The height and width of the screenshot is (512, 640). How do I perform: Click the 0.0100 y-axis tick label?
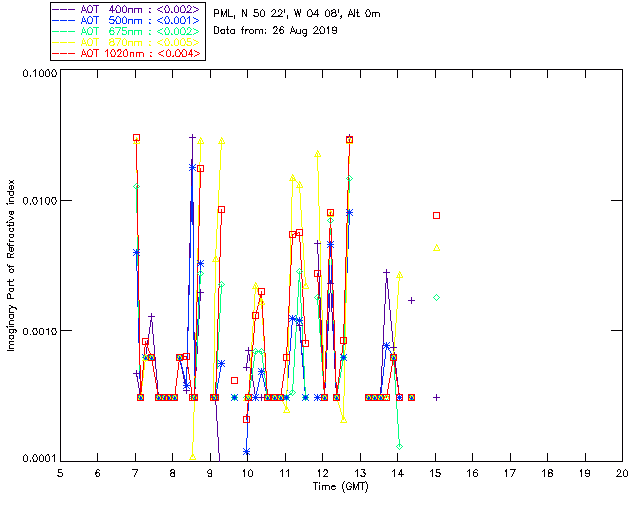(38, 202)
